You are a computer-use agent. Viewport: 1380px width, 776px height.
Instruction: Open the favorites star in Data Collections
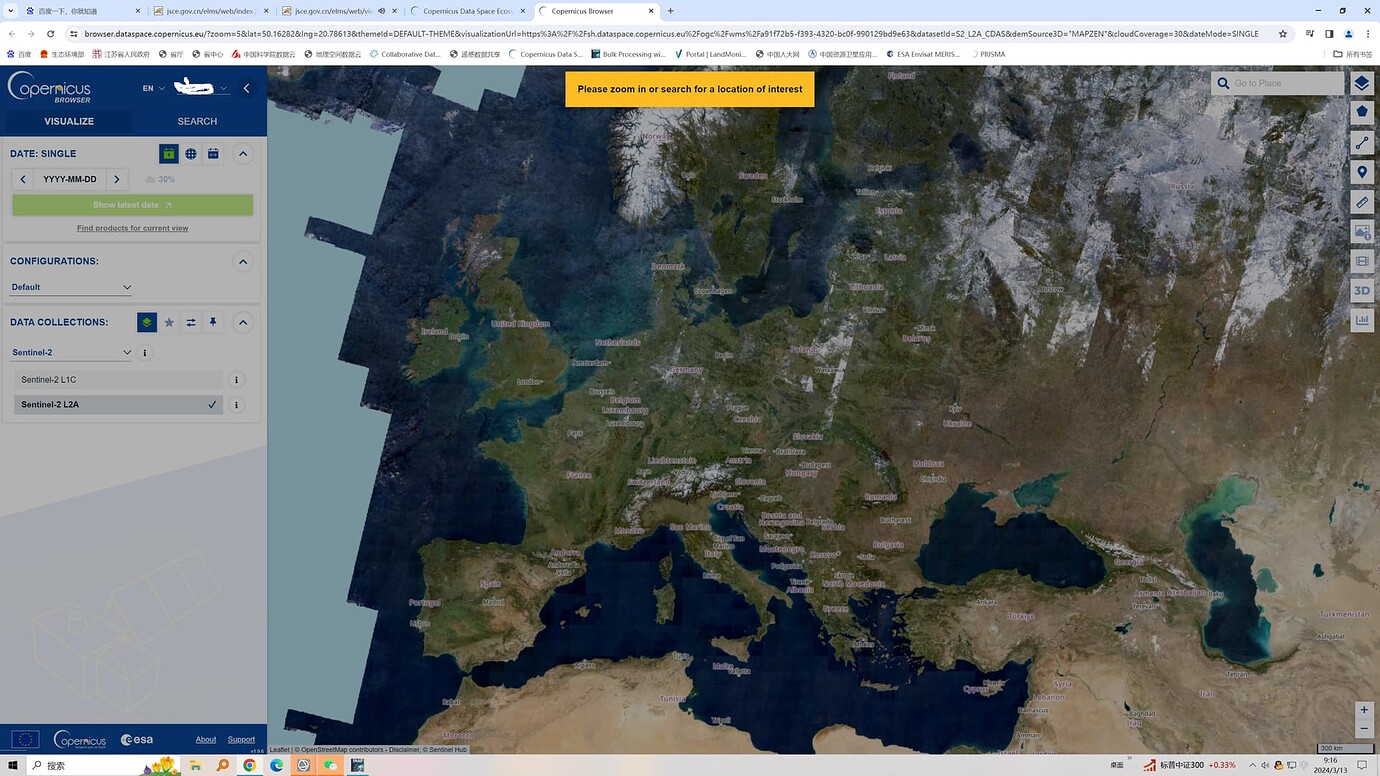169,322
